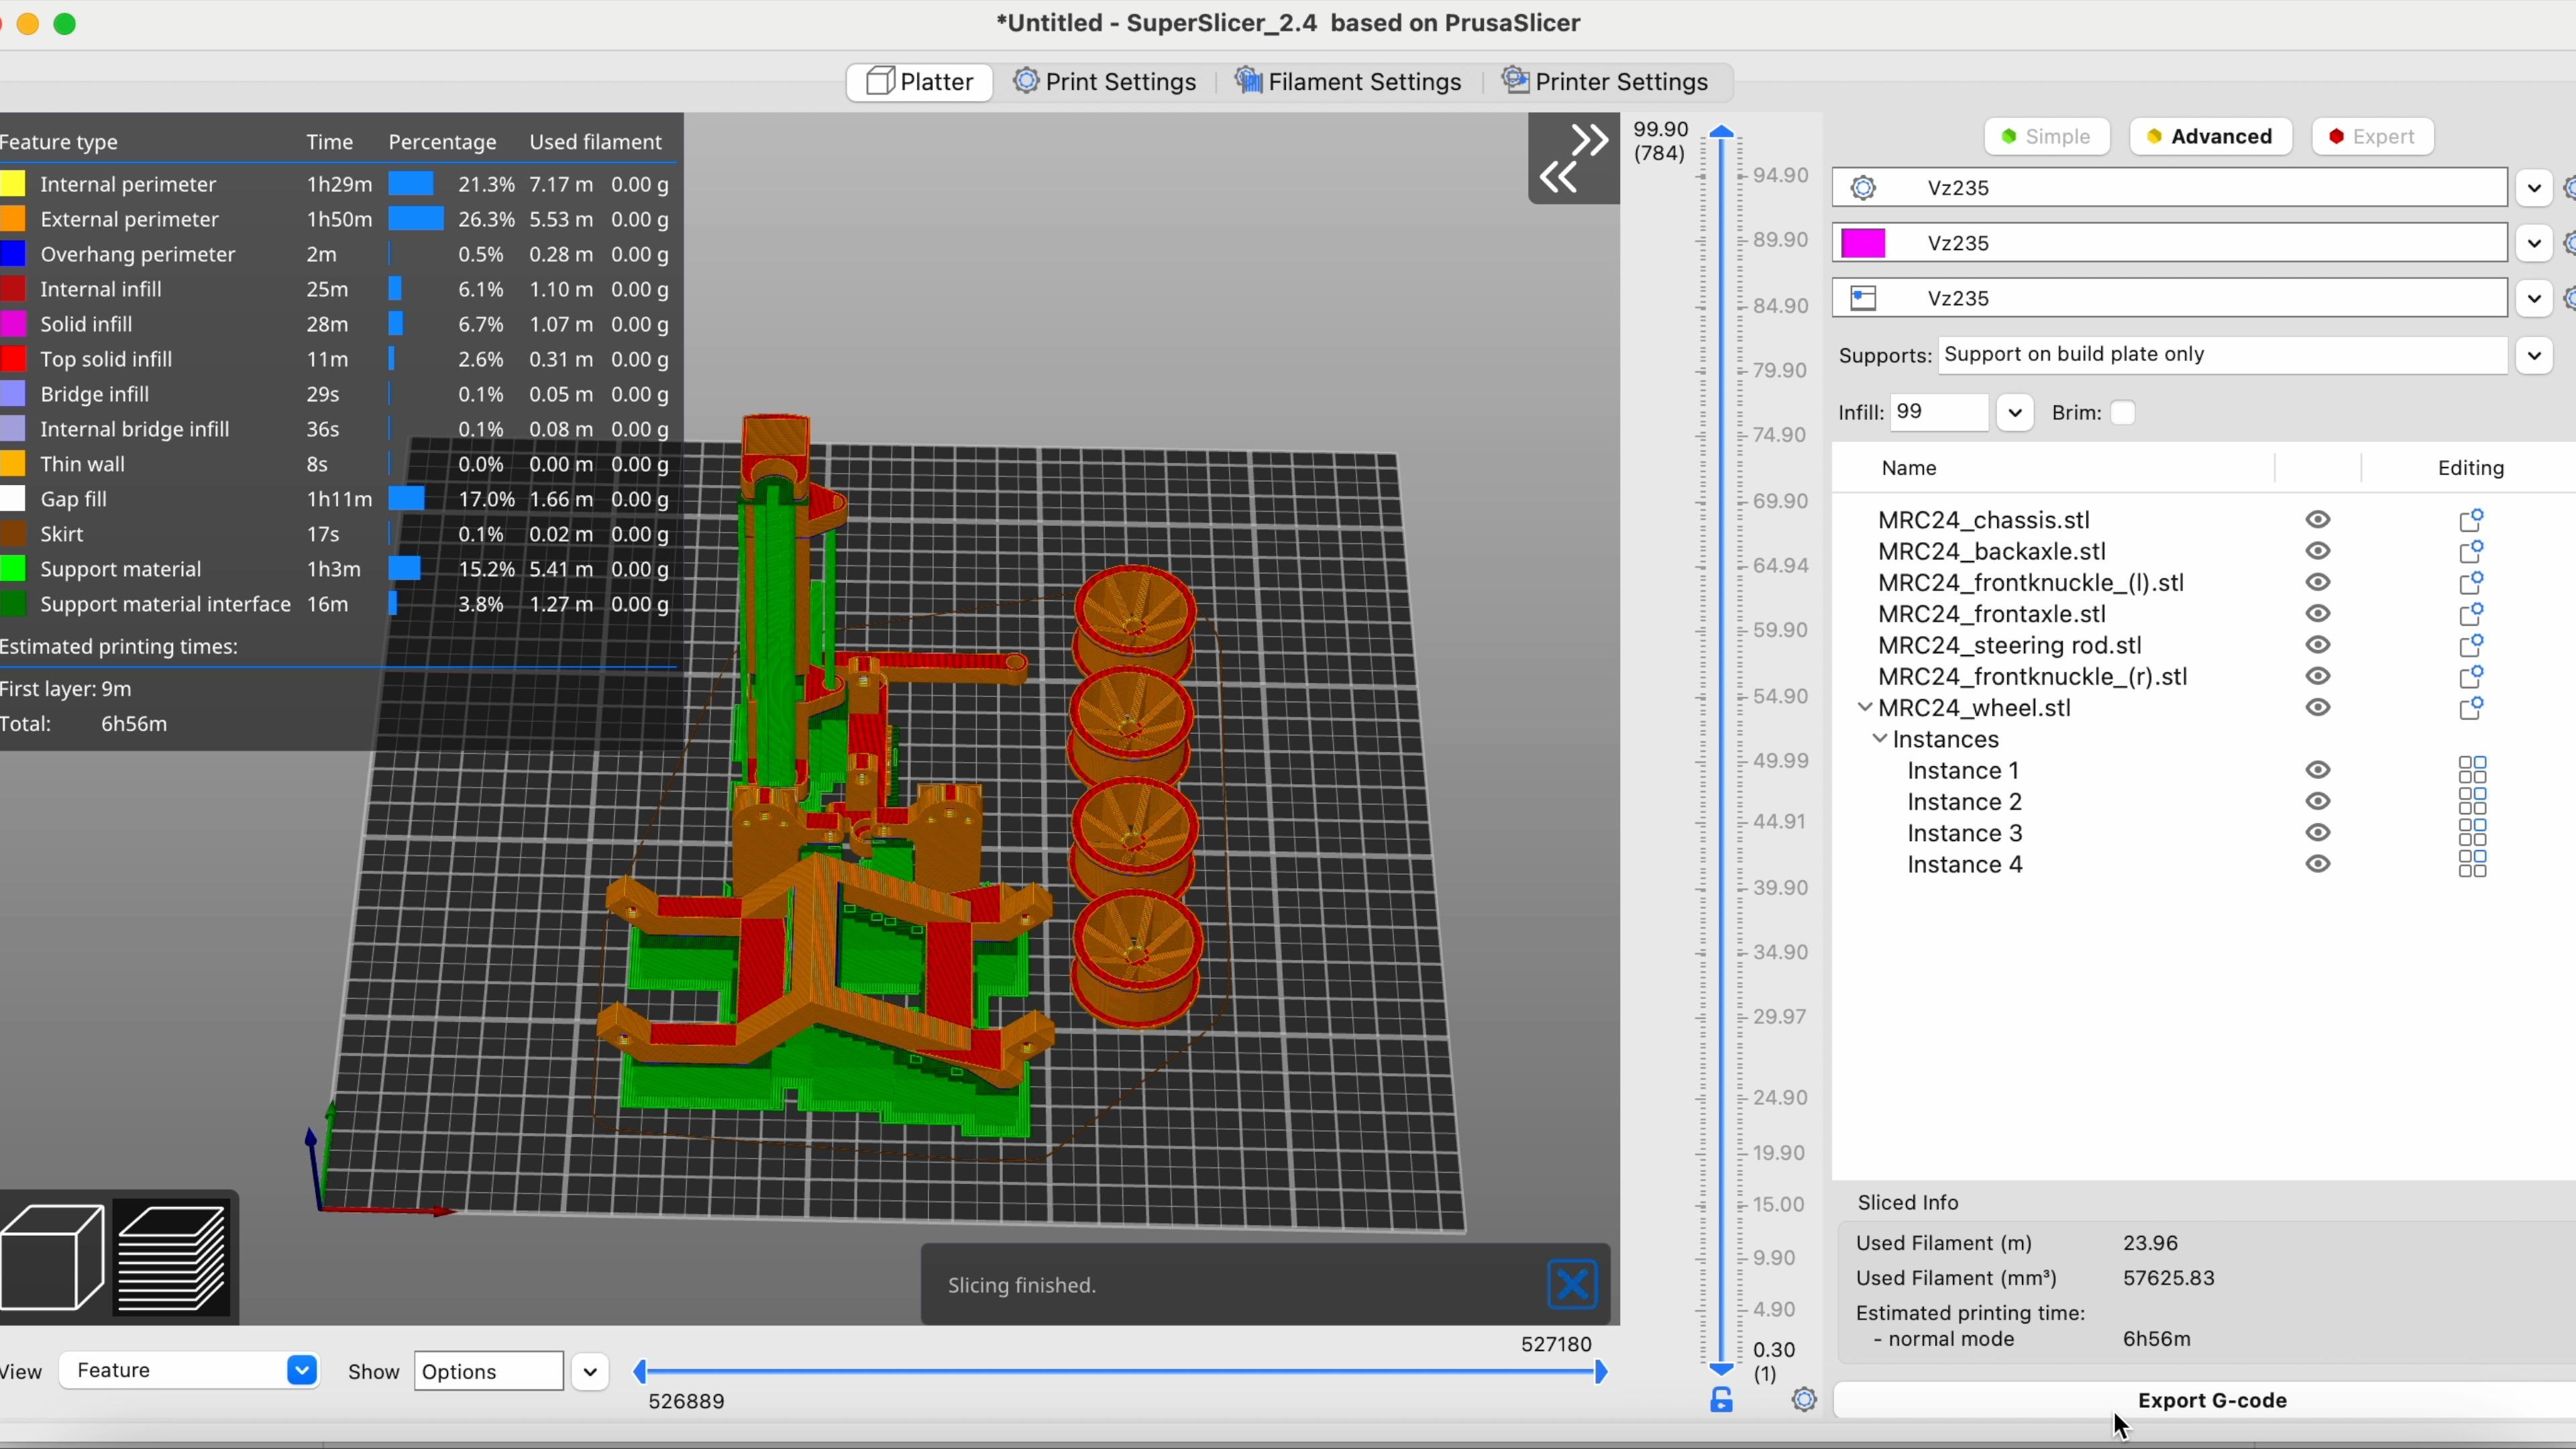Select MRC24_chassis.stl in object list

pyautogui.click(x=1983, y=520)
